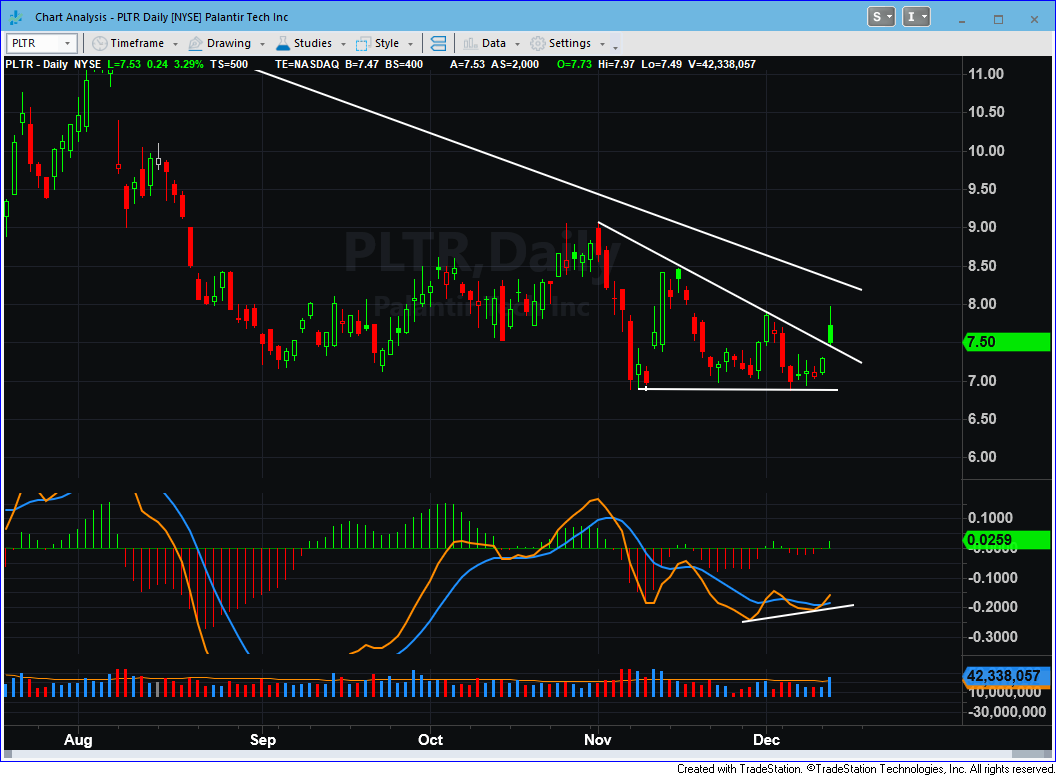Select the long descending white trendline
Screen dimensions: 1056x775
coord(559,180)
